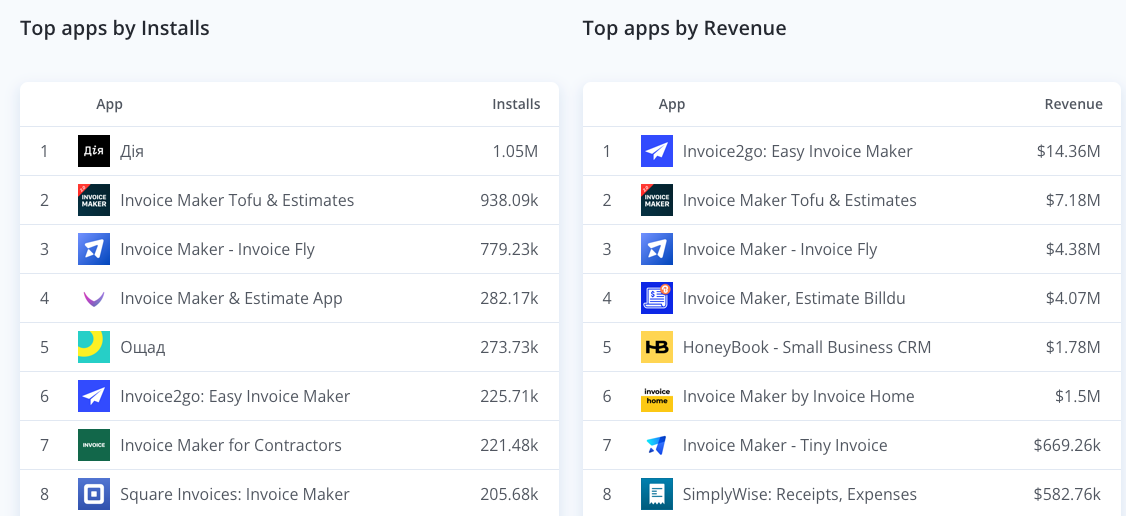Image resolution: width=1126 pixels, height=516 pixels.
Task: Select the Invoice Home yellow icon
Action: 657,396
